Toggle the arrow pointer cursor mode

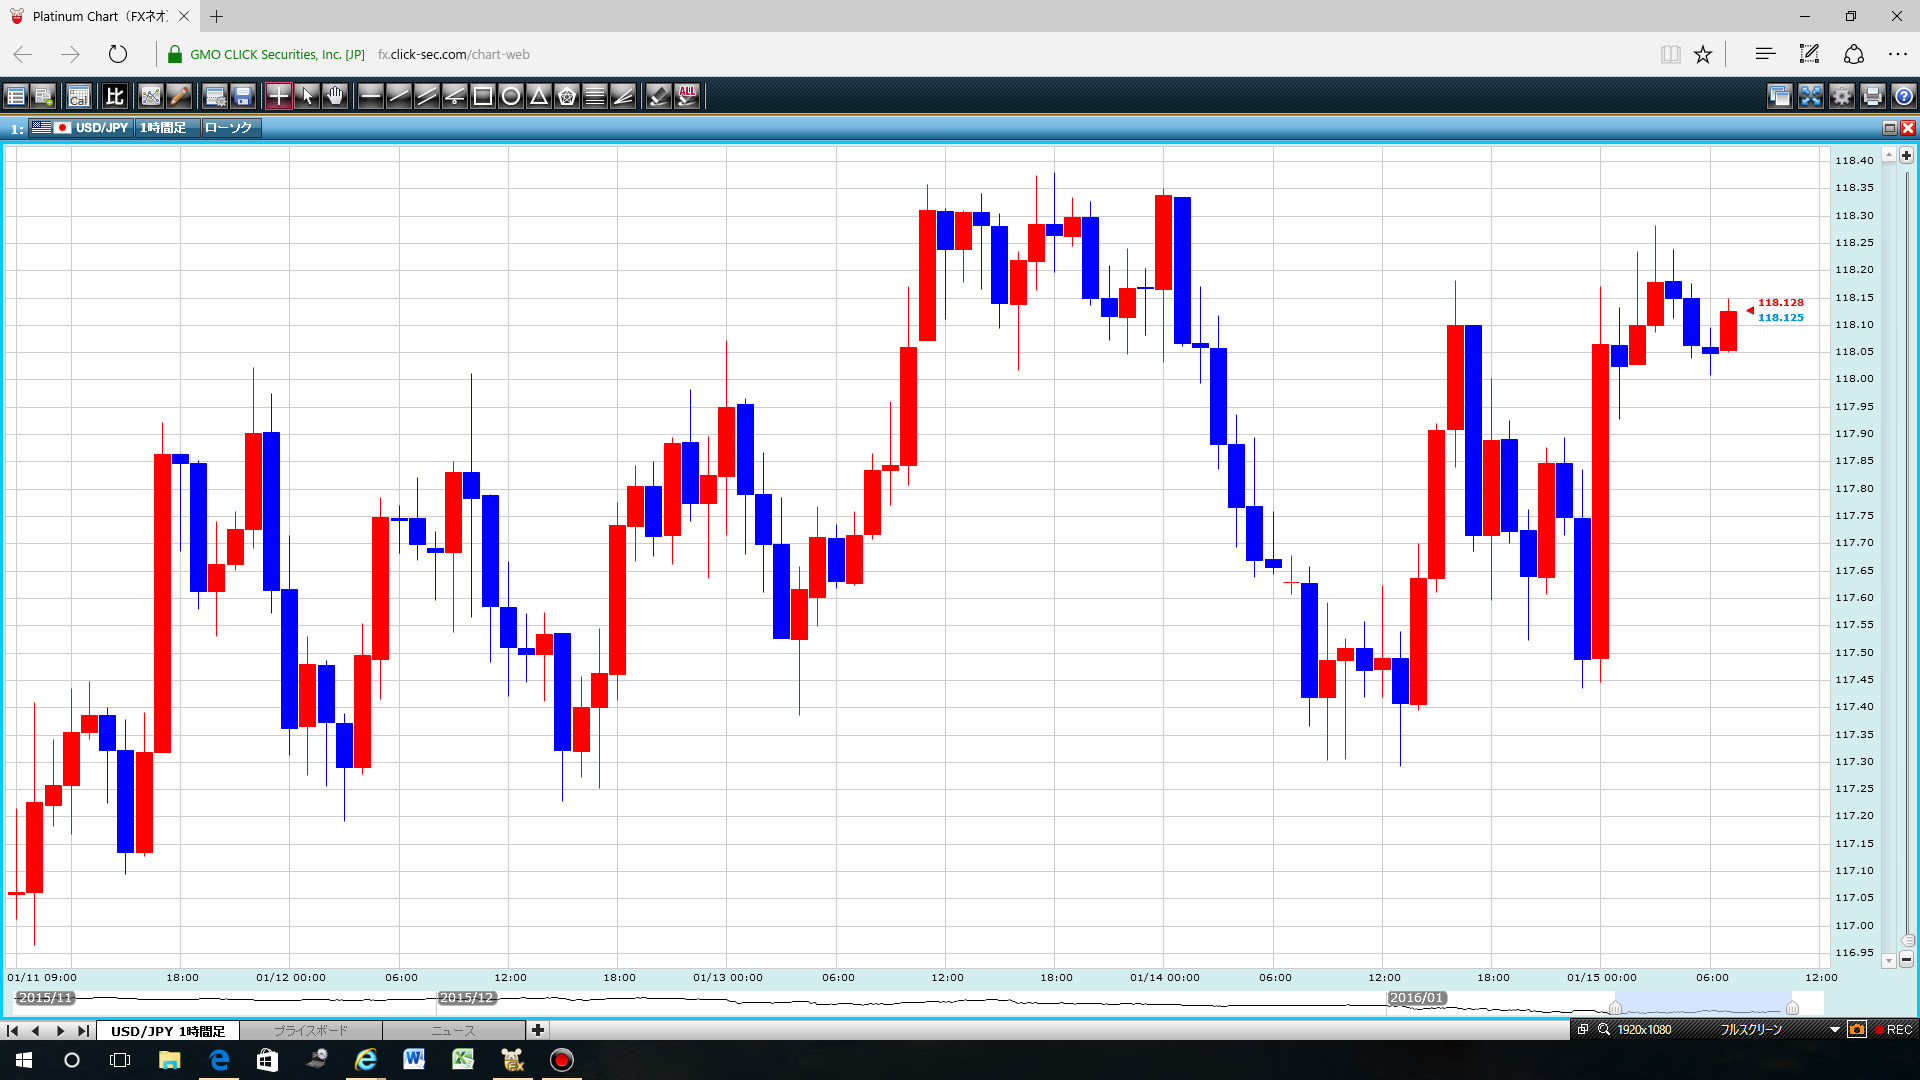tap(307, 96)
